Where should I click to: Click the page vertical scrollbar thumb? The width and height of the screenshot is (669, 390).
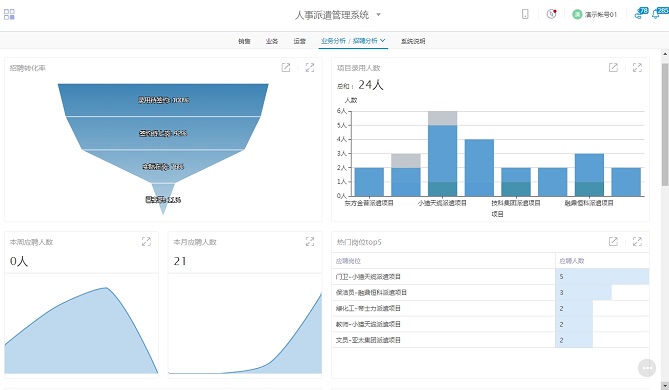[665, 125]
